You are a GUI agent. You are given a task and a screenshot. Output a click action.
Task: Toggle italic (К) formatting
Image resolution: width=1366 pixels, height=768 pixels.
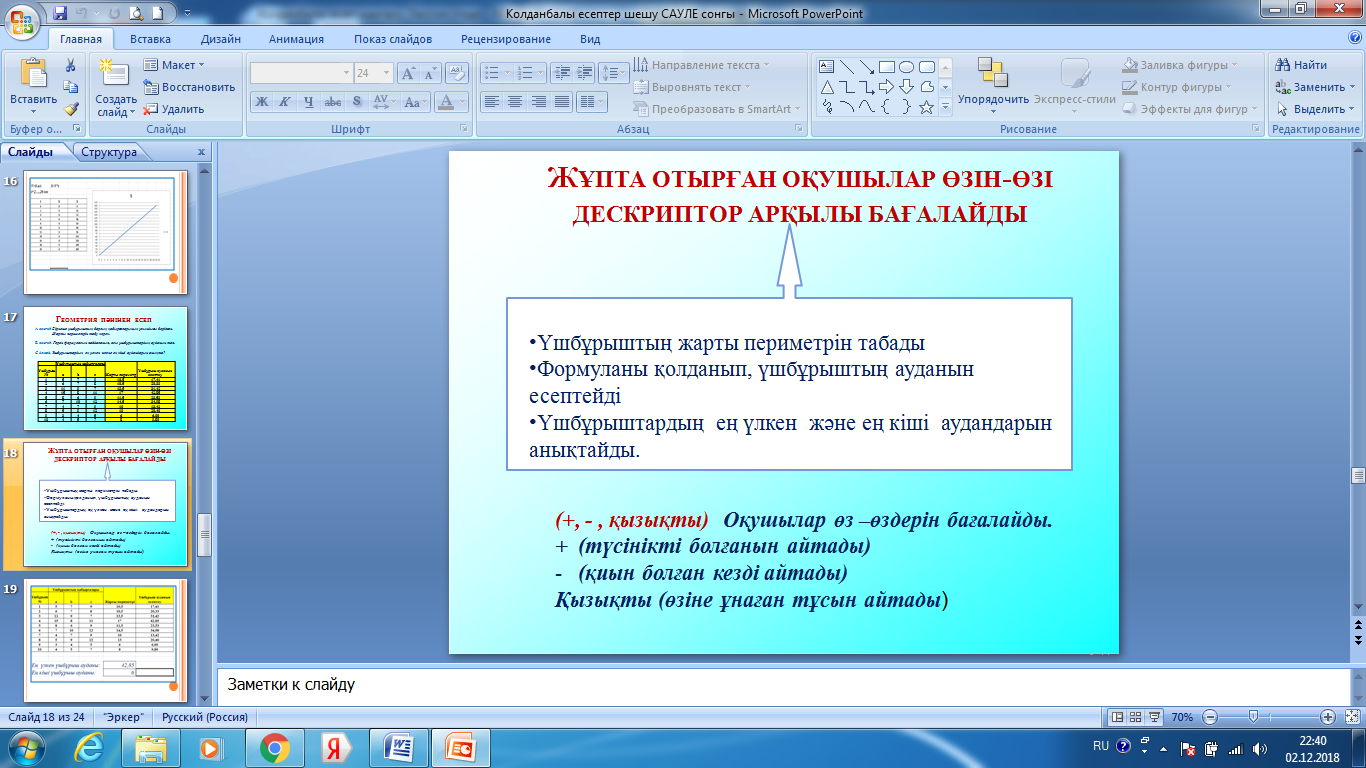[285, 101]
